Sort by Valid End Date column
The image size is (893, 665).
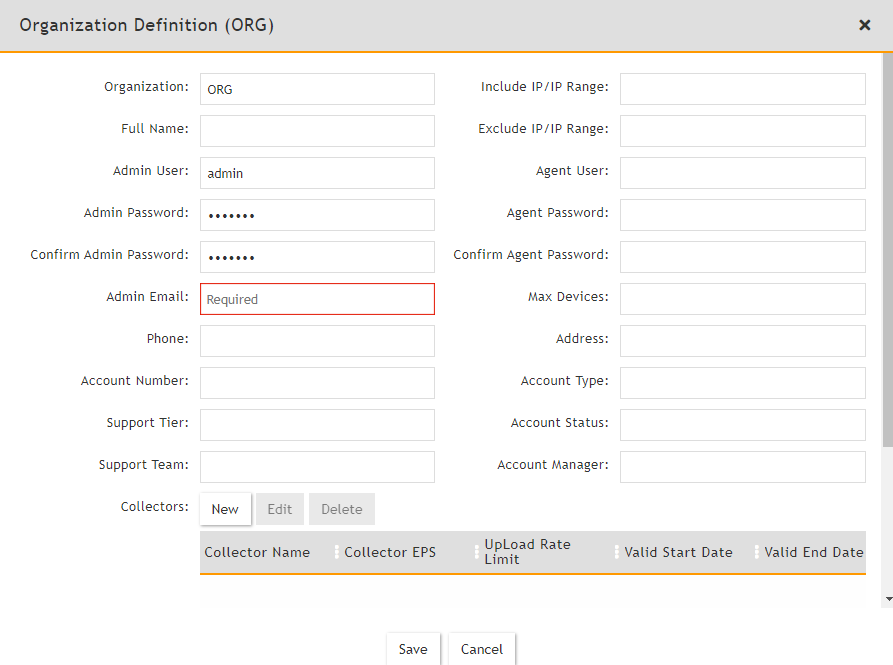click(x=812, y=552)
